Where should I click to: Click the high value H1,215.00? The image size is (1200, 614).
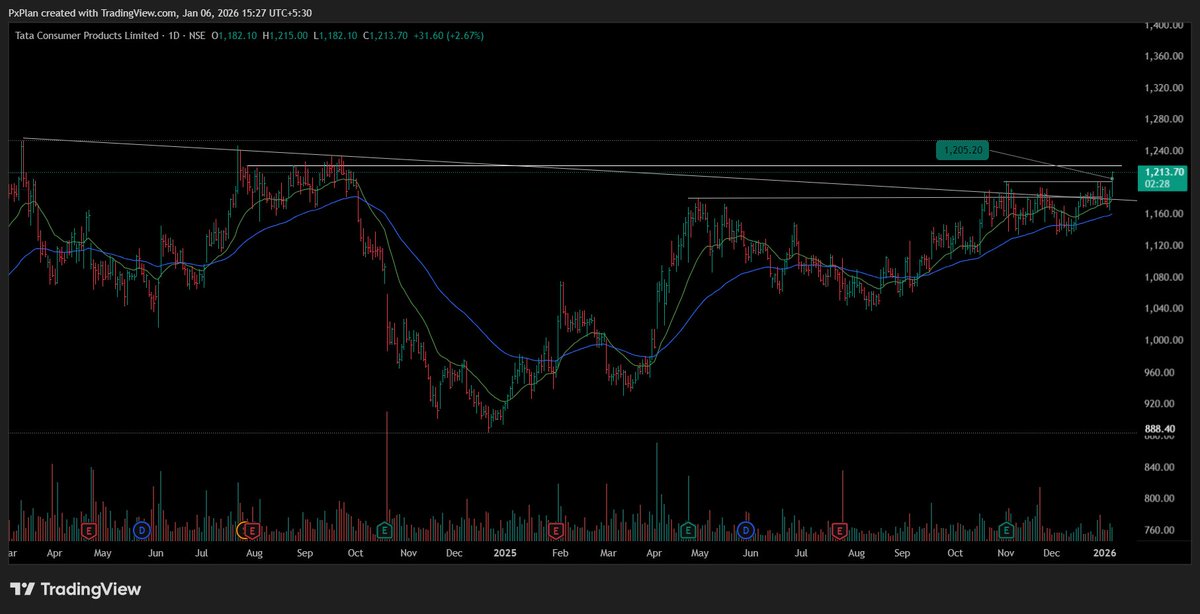coord(287,35)
